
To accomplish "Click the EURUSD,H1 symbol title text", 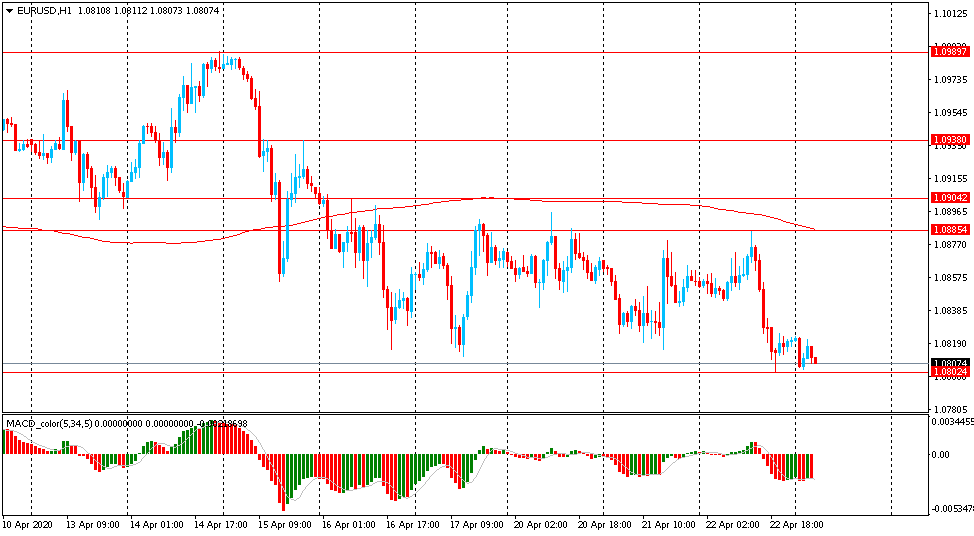I will (x=43, y=11).
